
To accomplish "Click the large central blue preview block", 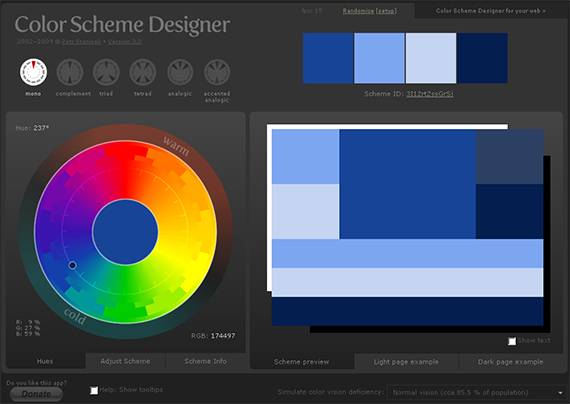I will pos(408,184).
